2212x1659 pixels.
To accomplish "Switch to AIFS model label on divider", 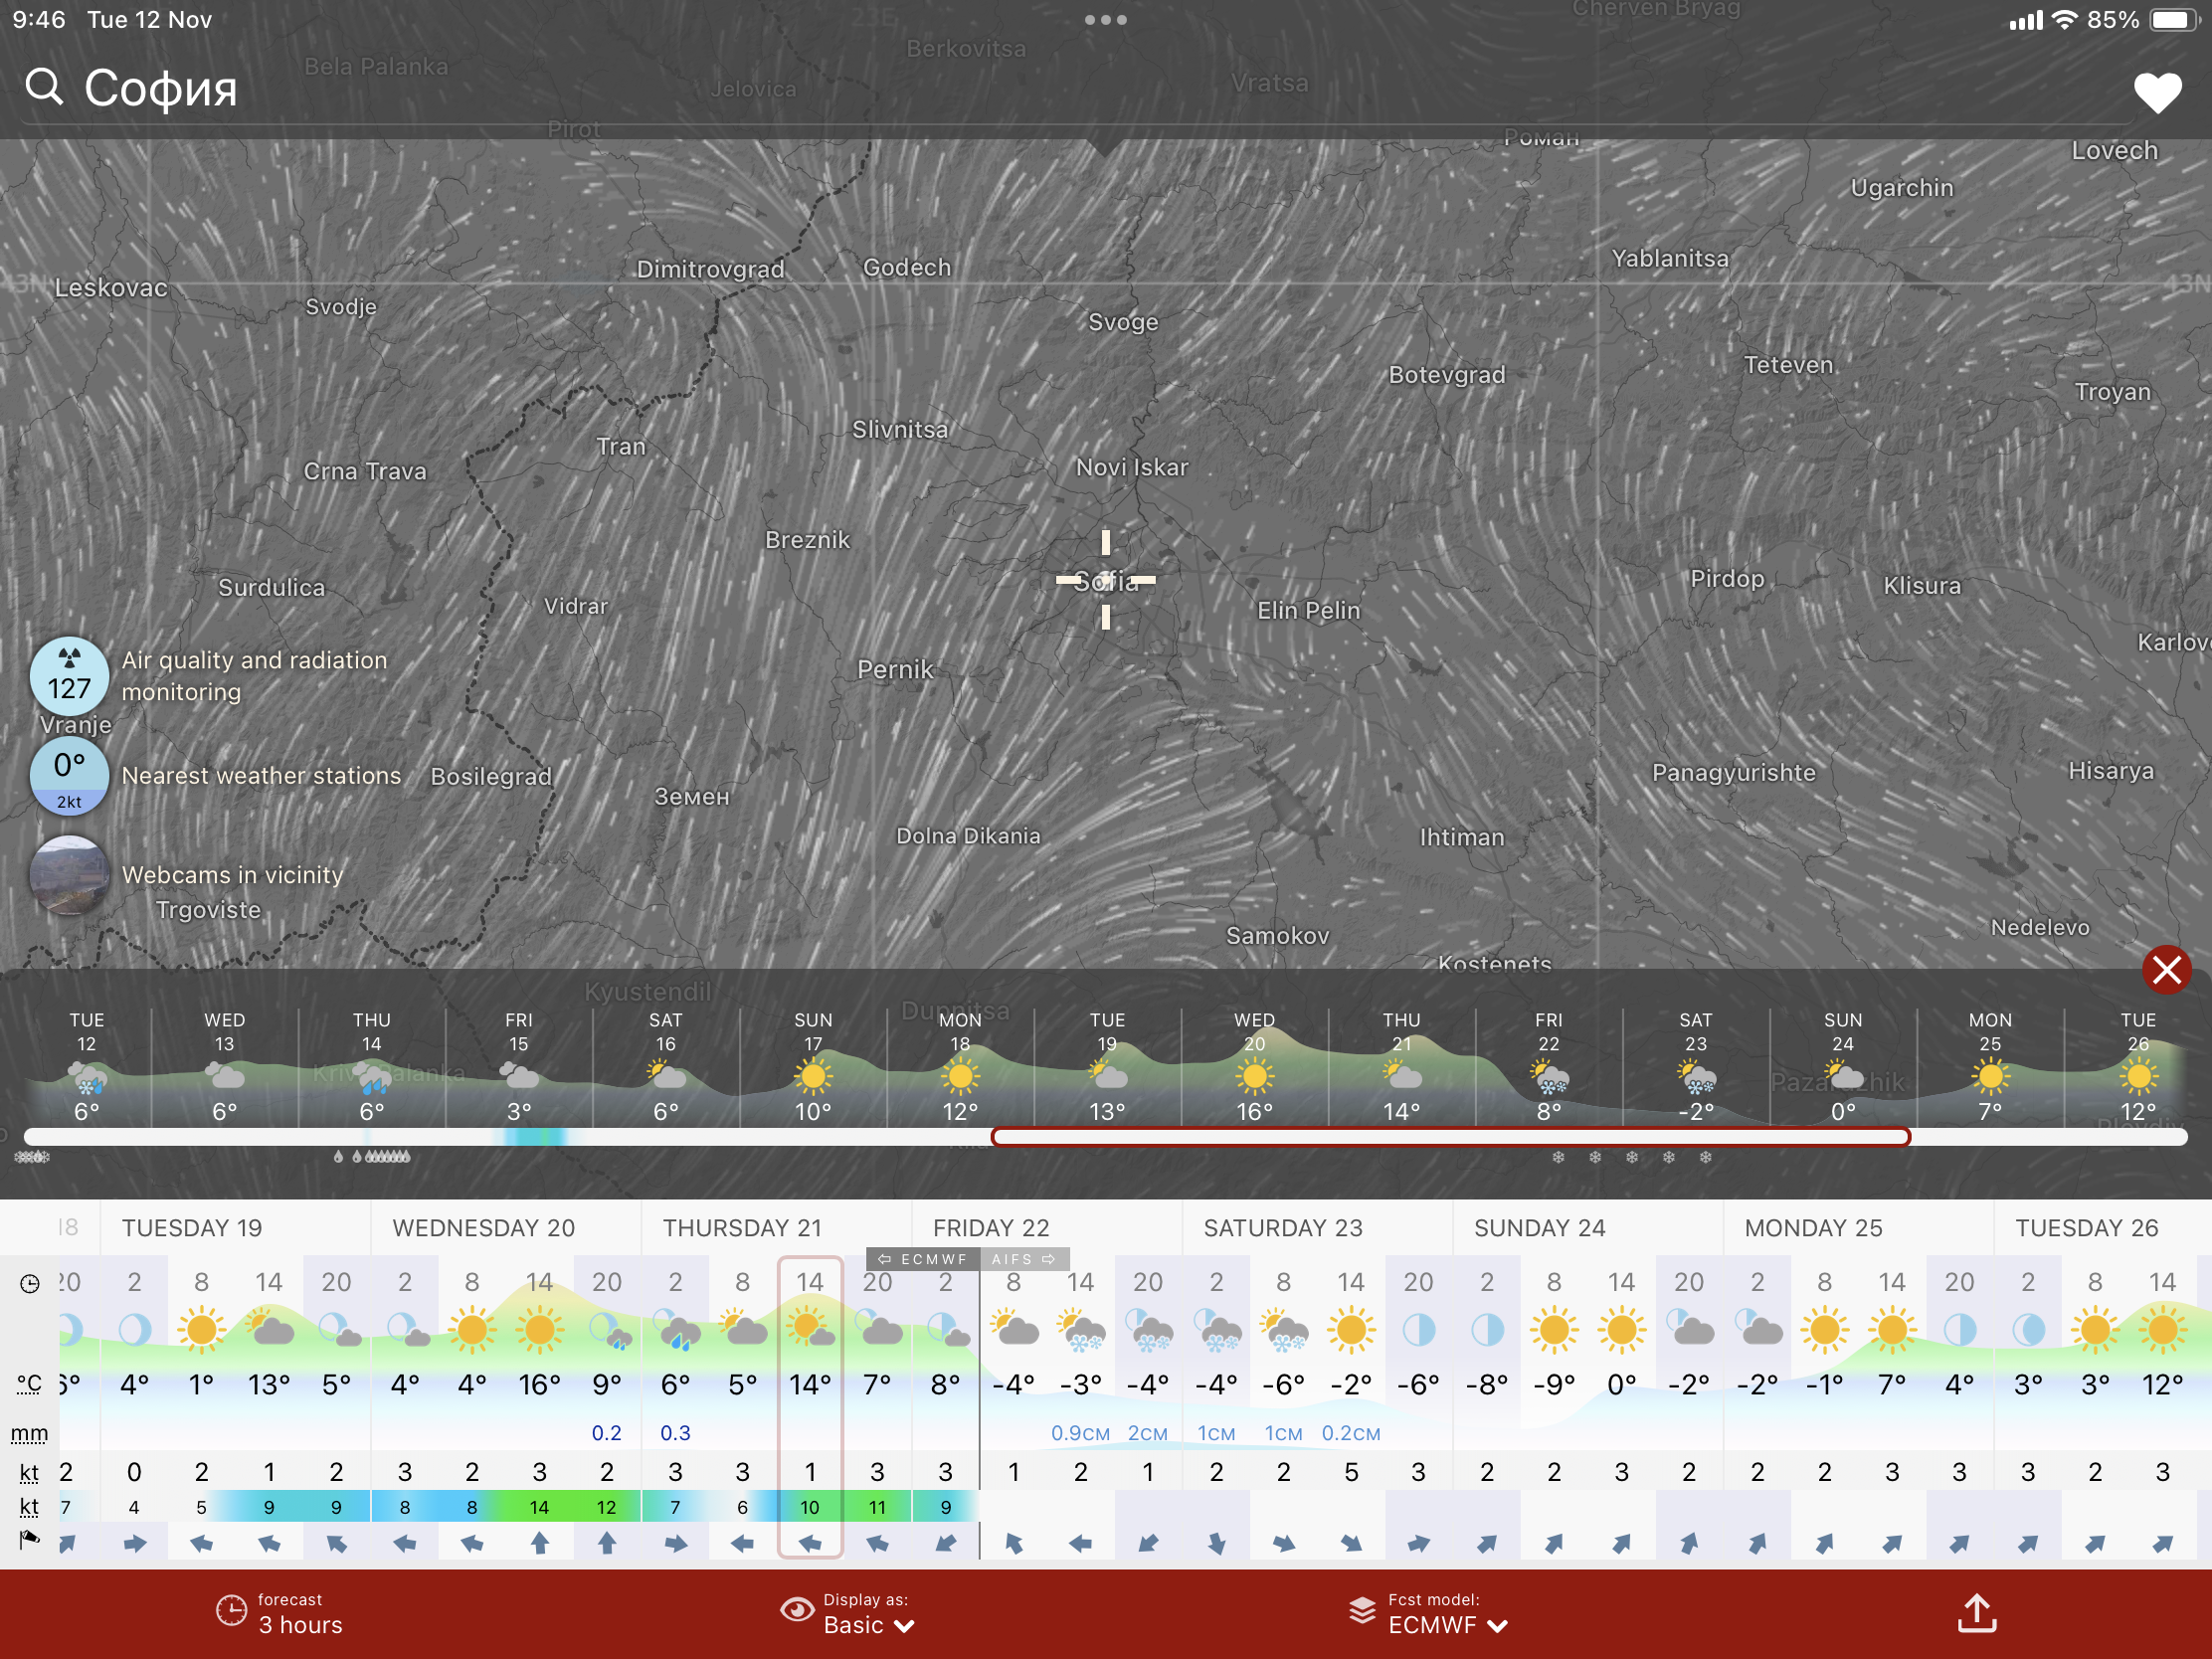I will coord(1024,1259).
